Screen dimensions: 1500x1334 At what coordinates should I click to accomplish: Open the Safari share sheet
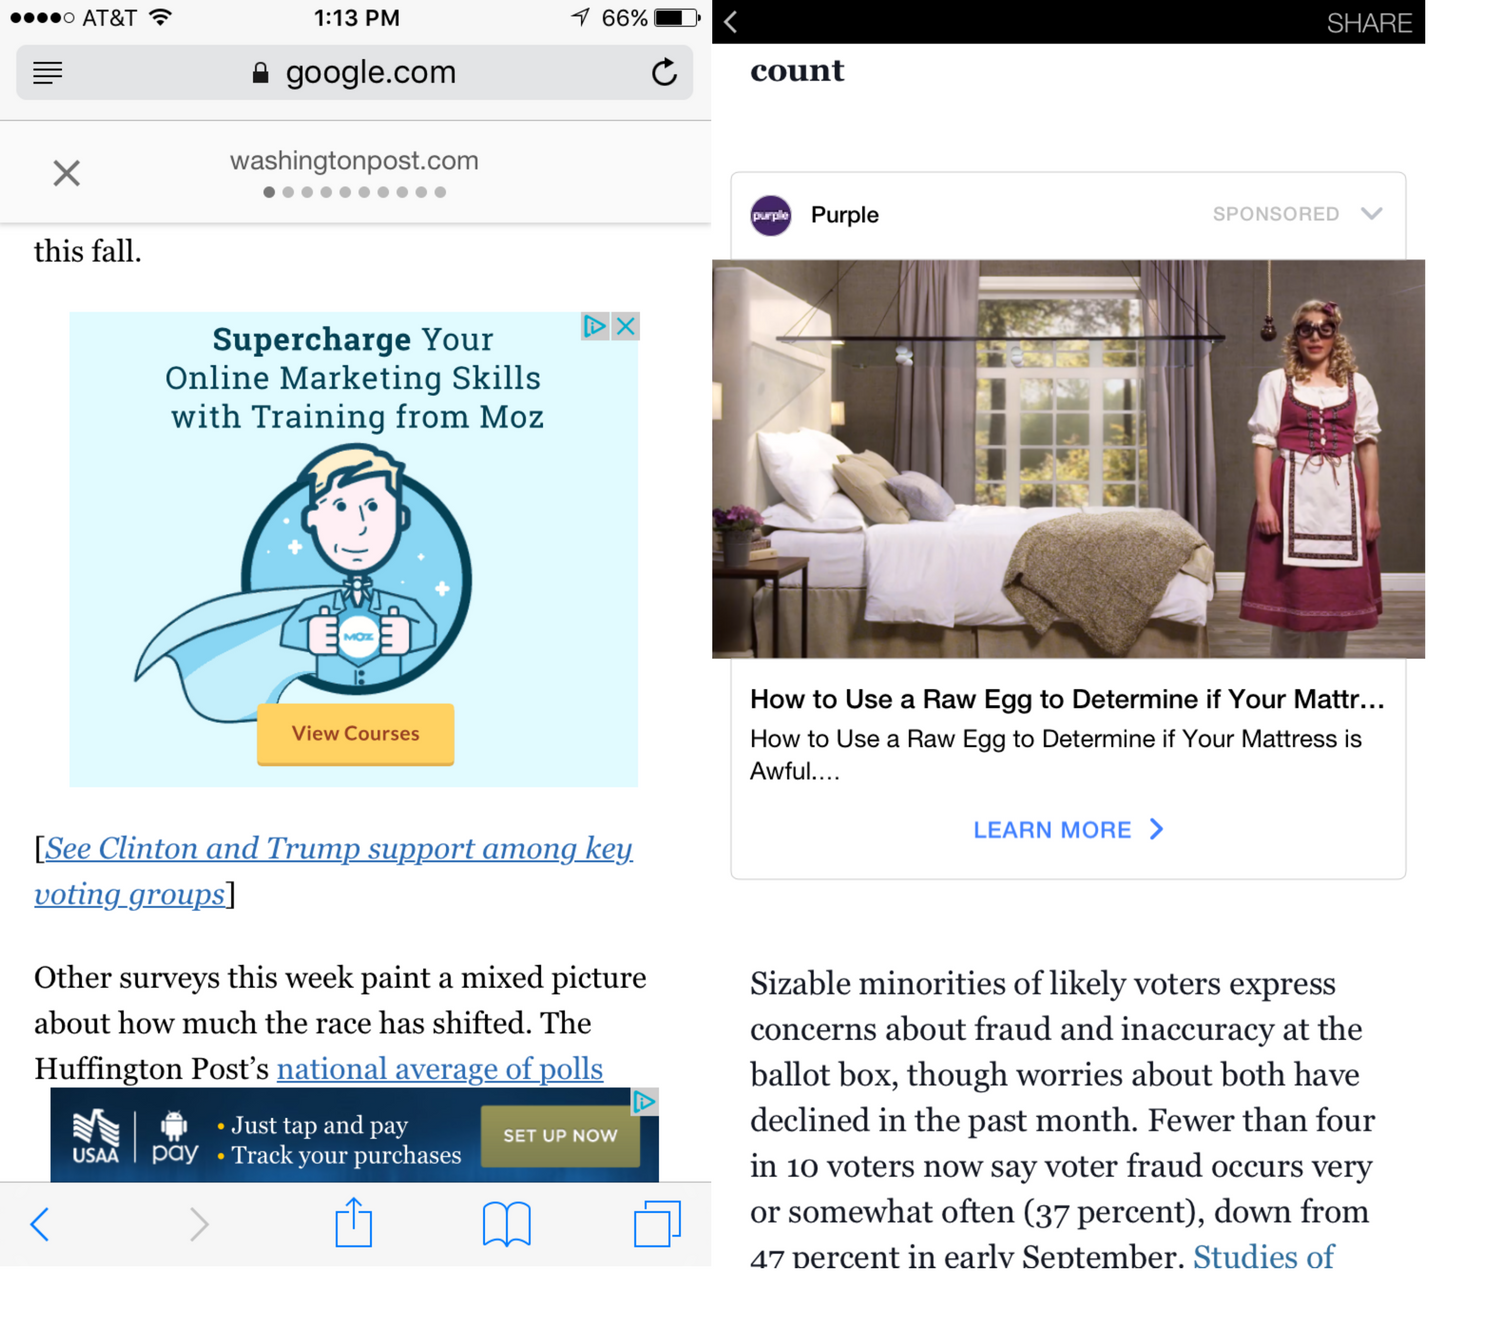[x=353, y=1222]
